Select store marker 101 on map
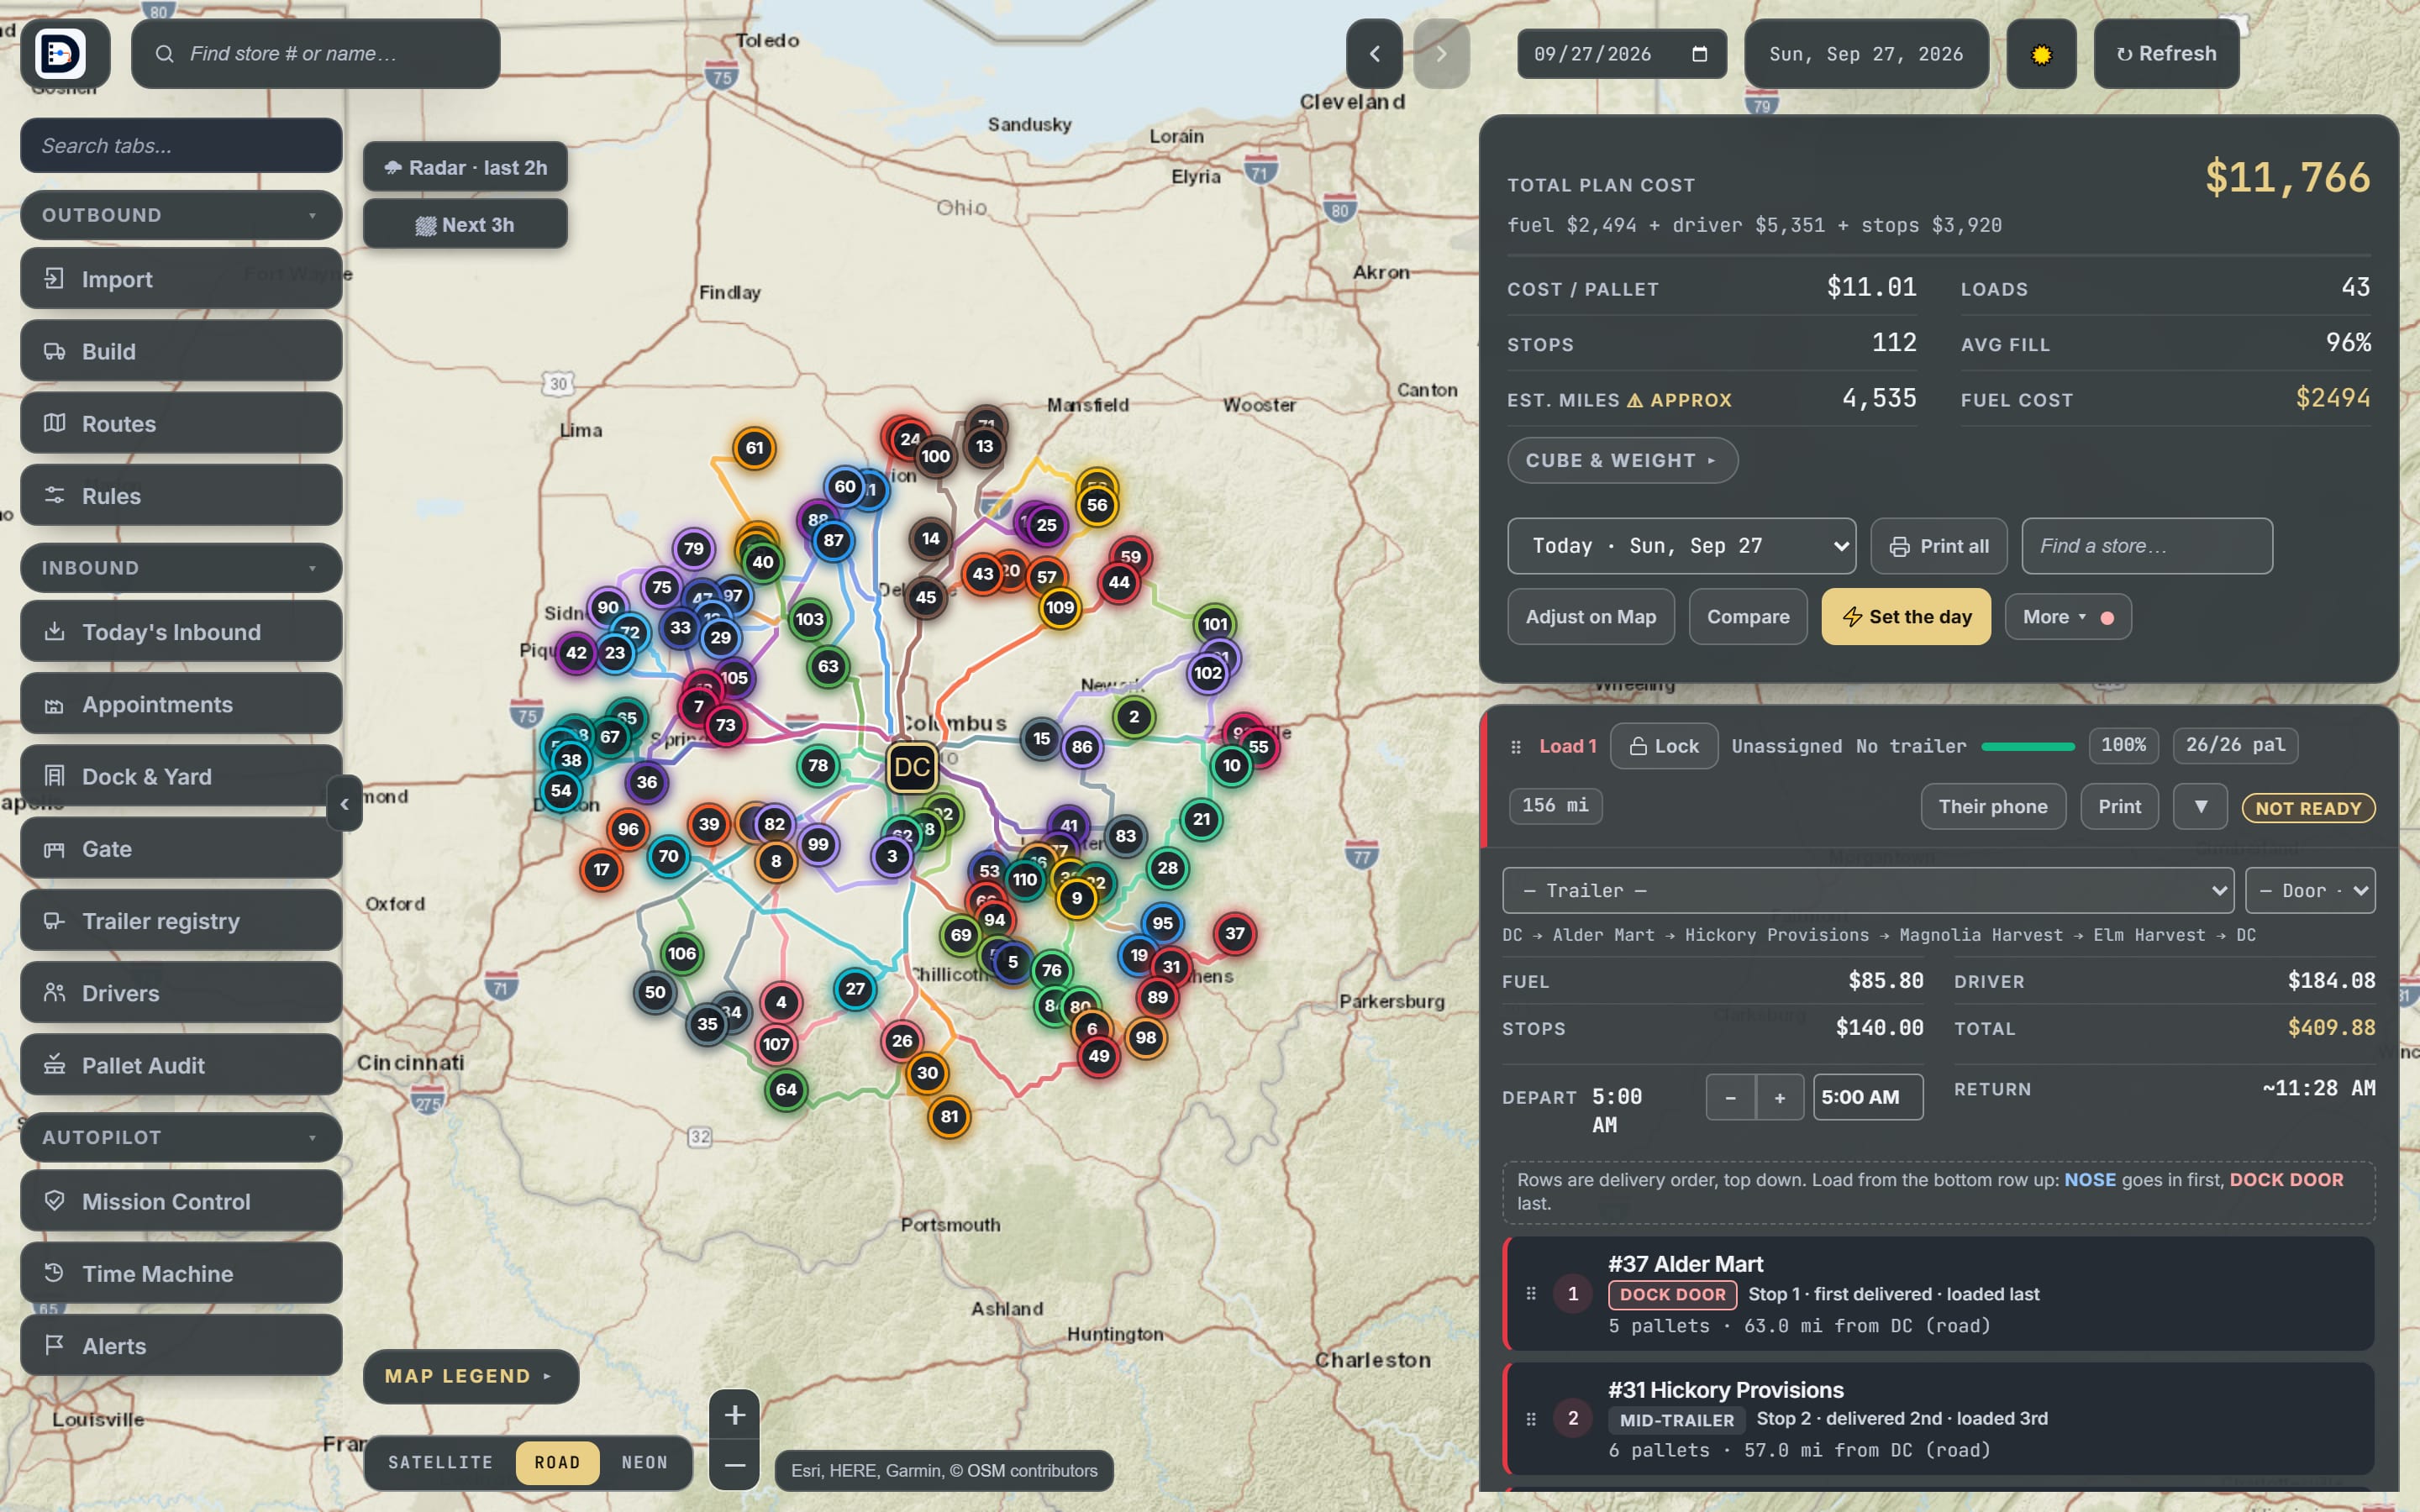Screen dimensions: 2420x1512 (x=1215, y=624)
